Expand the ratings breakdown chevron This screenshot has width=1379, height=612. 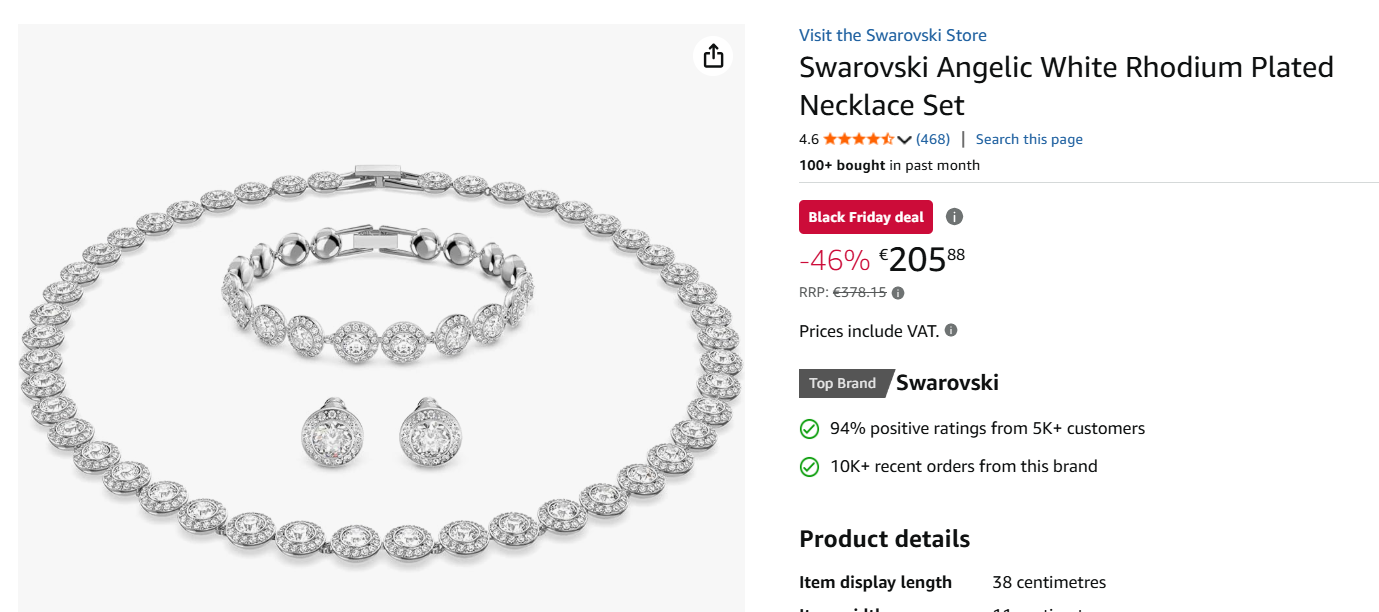click(904, 140)
